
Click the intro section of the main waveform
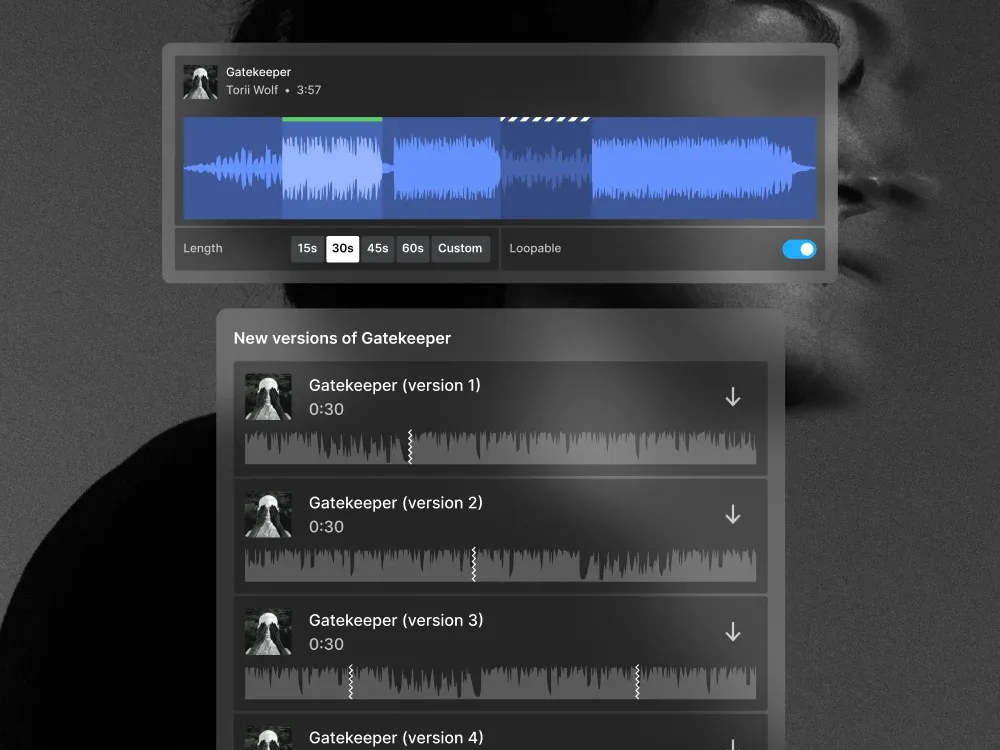coord(233,168)
